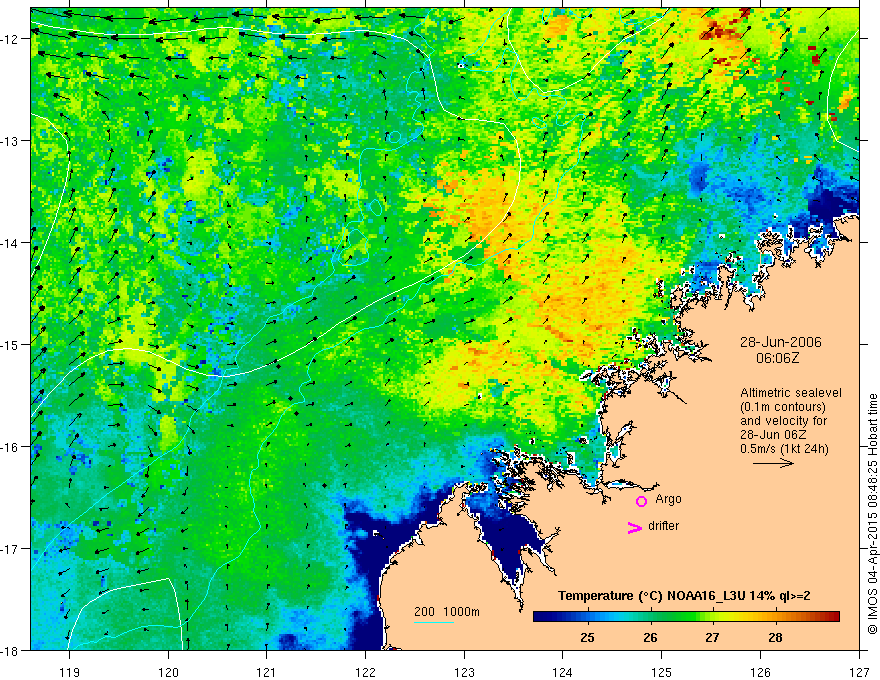Click the longitude label 126

[x=760, y=672]
